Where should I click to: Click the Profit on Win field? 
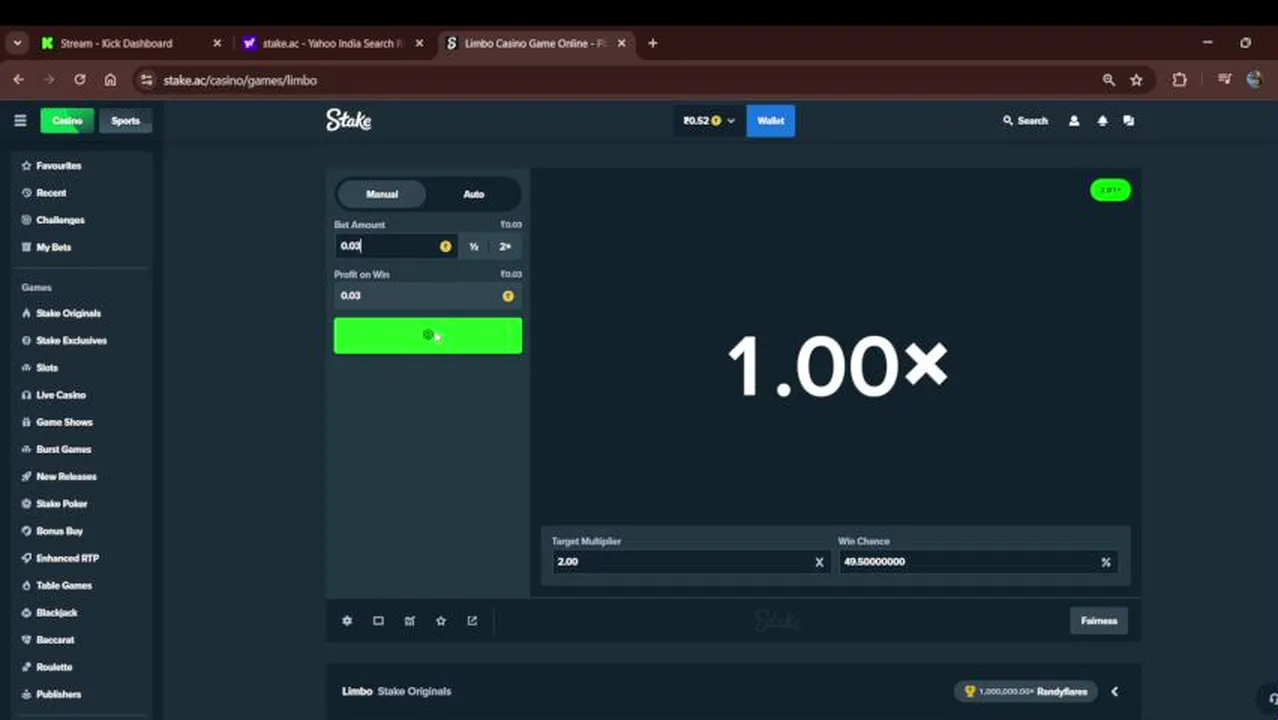[x=428, y=296]
